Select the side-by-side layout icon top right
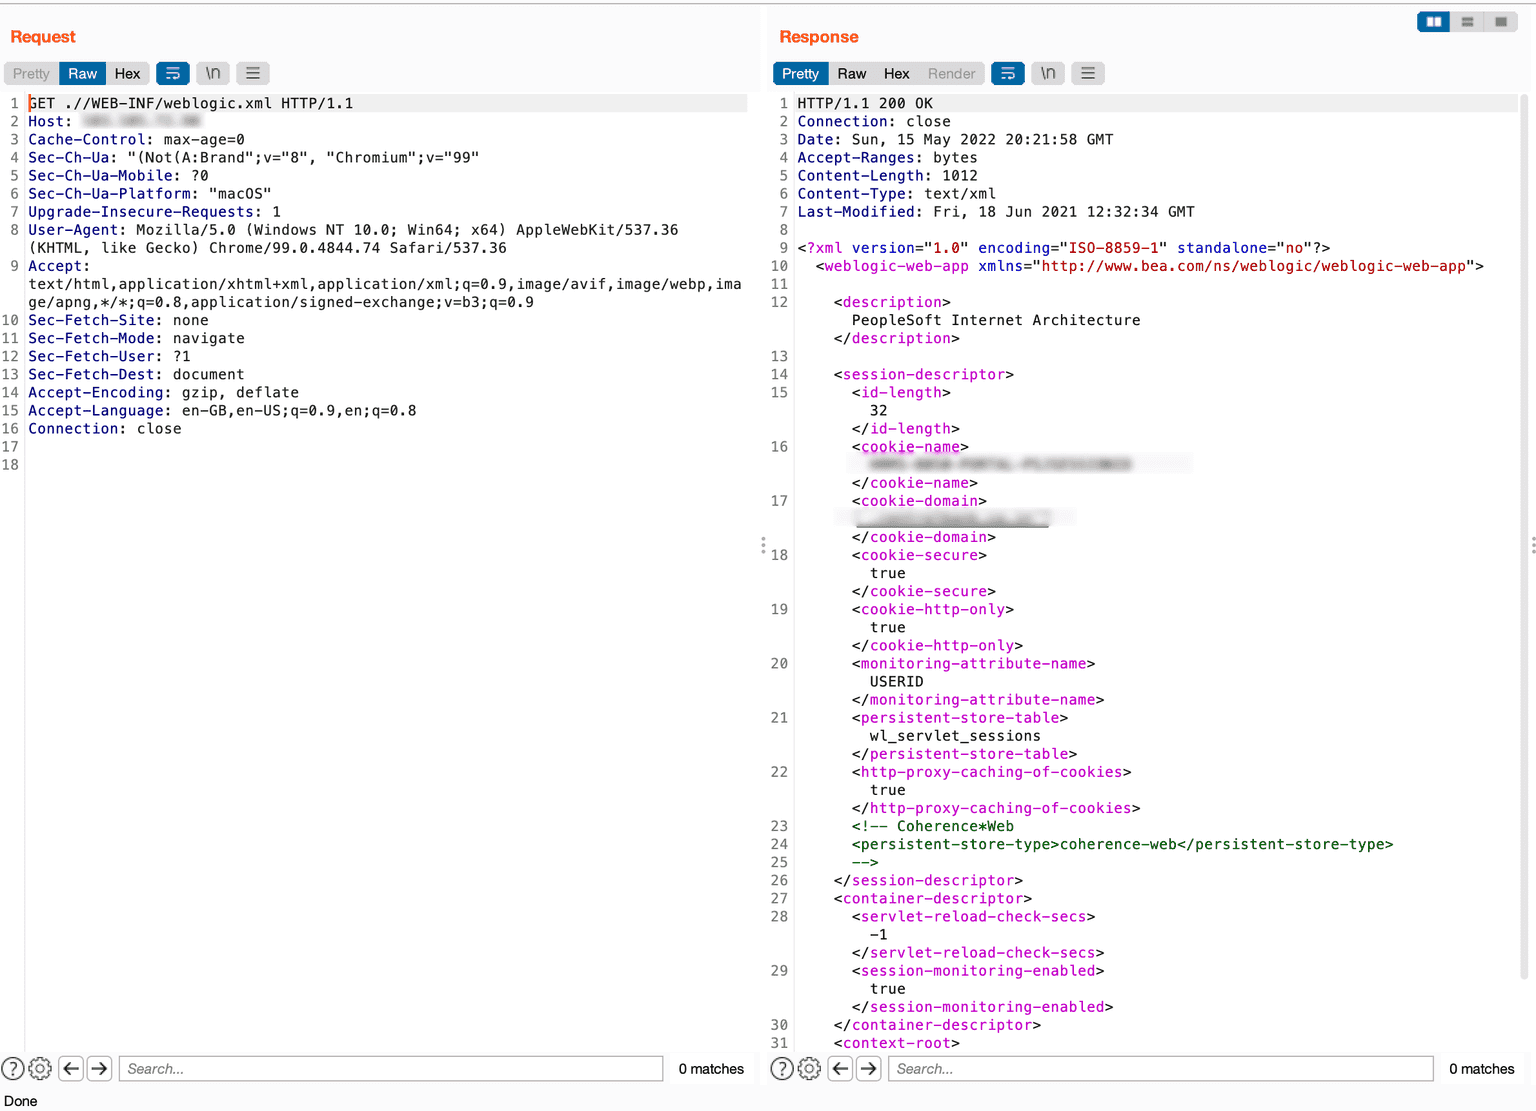Image resolution: width=1536 pixels, height=1111 pixels. click(x=1433, y=21)
